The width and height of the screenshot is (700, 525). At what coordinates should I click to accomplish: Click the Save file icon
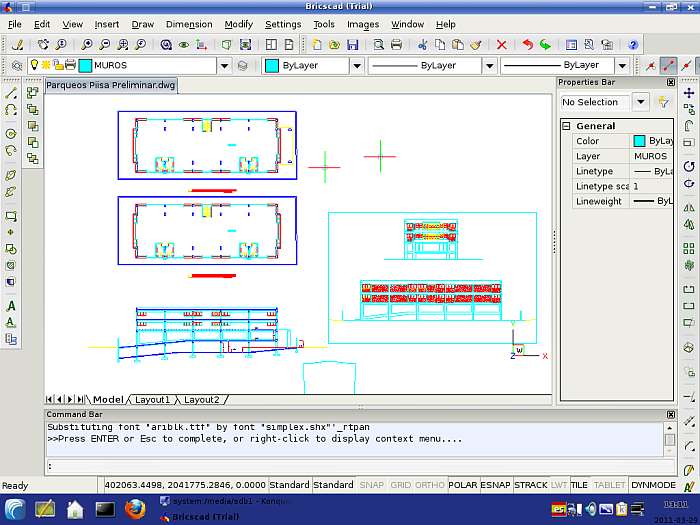pos(352,45)
